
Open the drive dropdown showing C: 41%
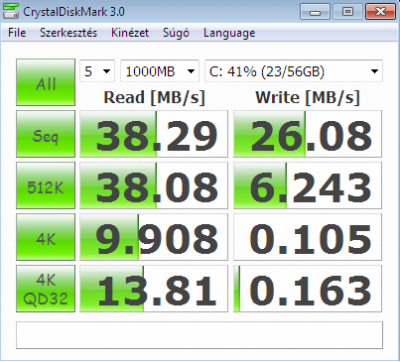[x=294, y=71]
